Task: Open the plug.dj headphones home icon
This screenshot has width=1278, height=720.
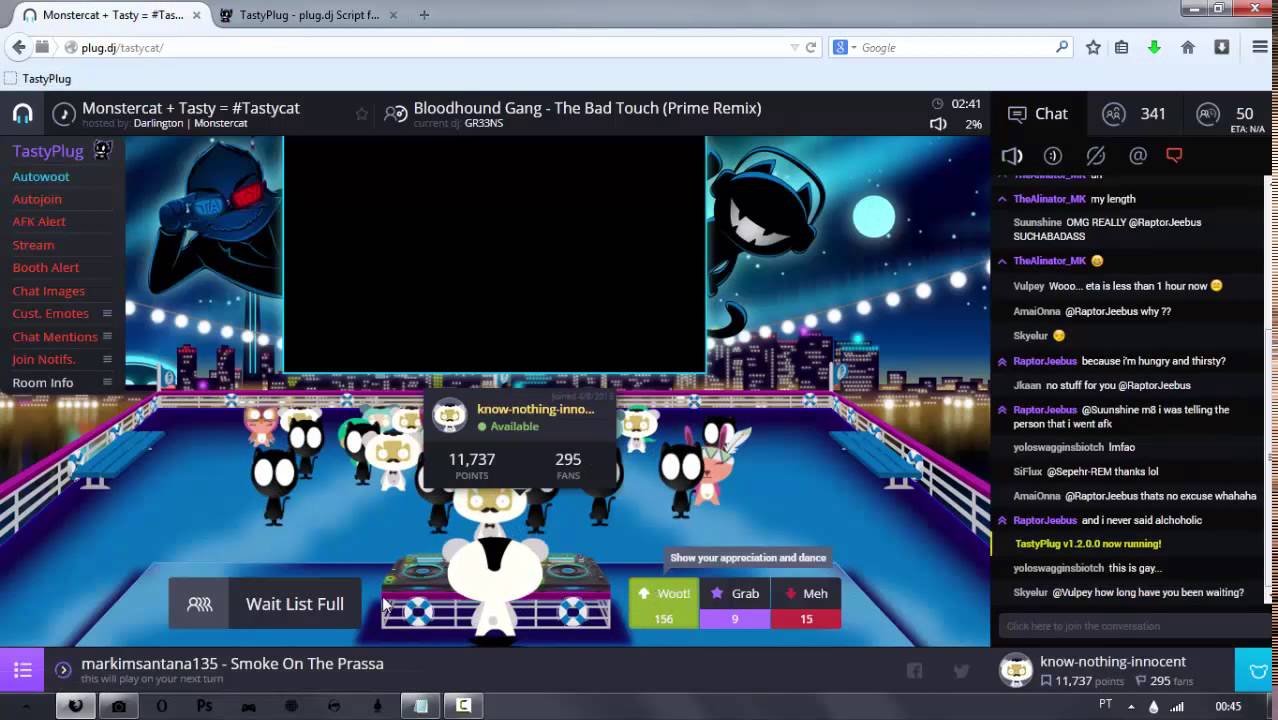Action: 22,114
